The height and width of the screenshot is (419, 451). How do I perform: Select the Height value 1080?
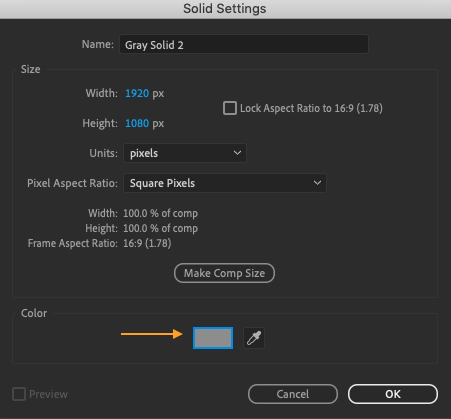[137, 123]
